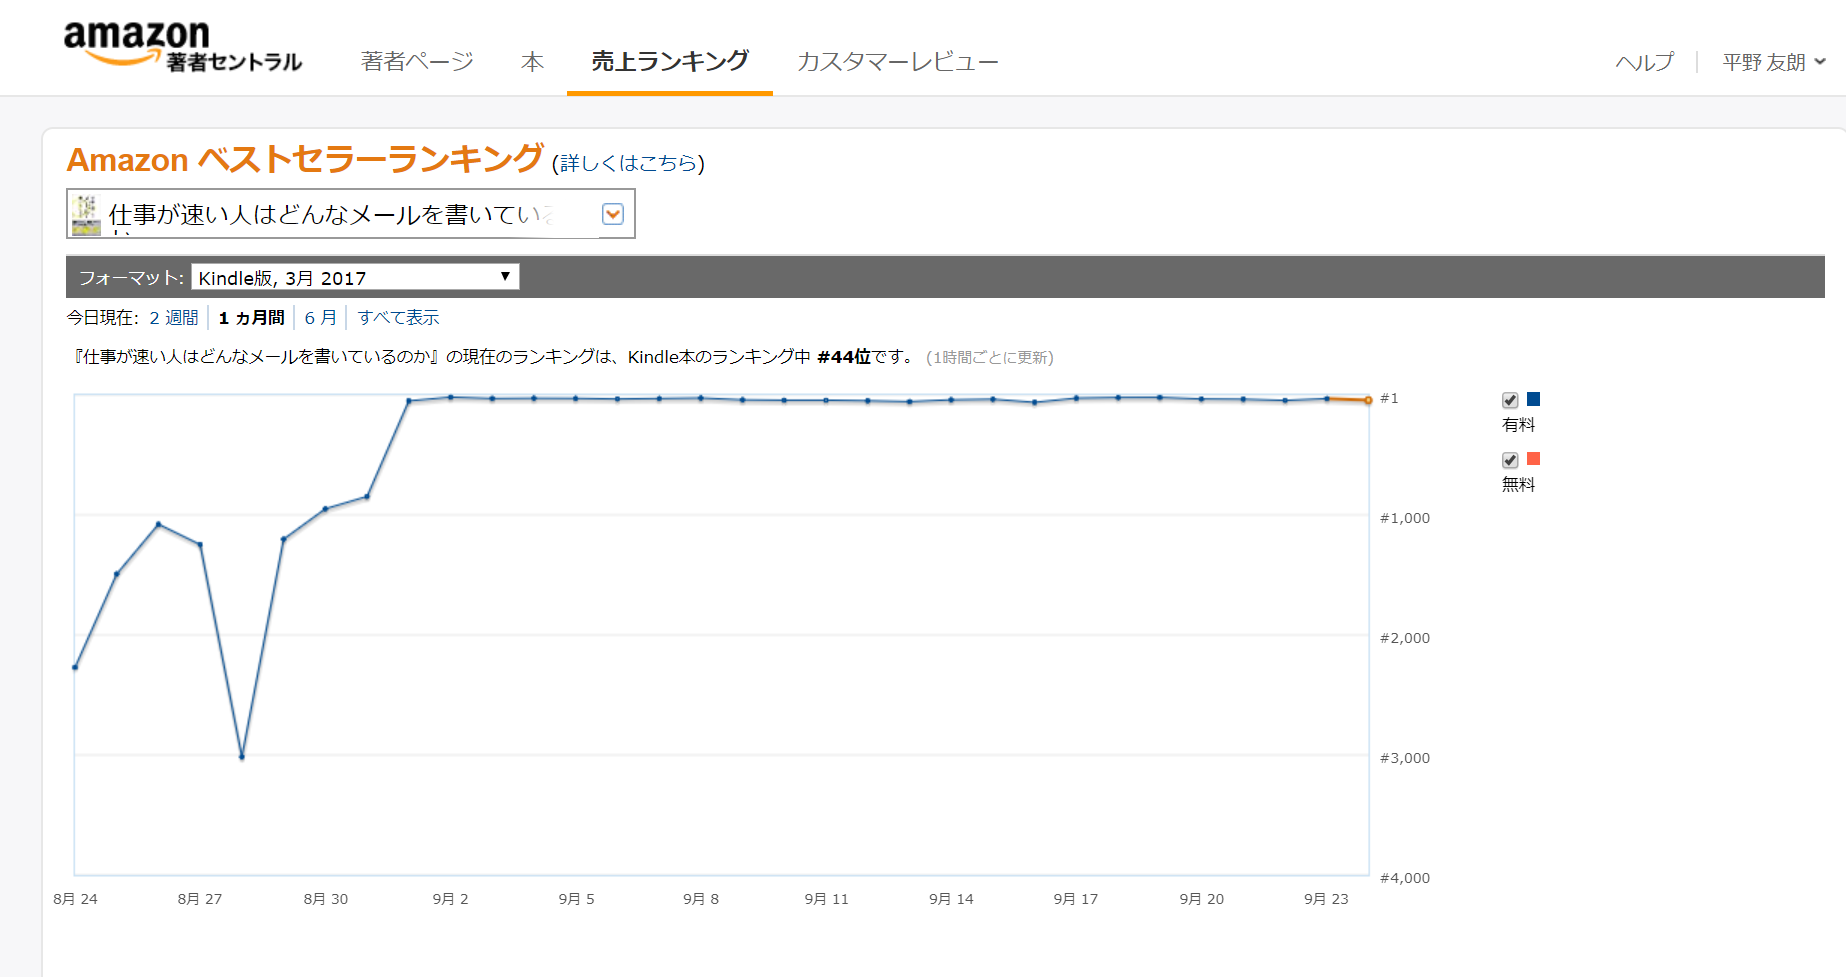Screen dimensions: 1846x977
Task: Open the 著者ページ tab
Action: pos(417,62)
